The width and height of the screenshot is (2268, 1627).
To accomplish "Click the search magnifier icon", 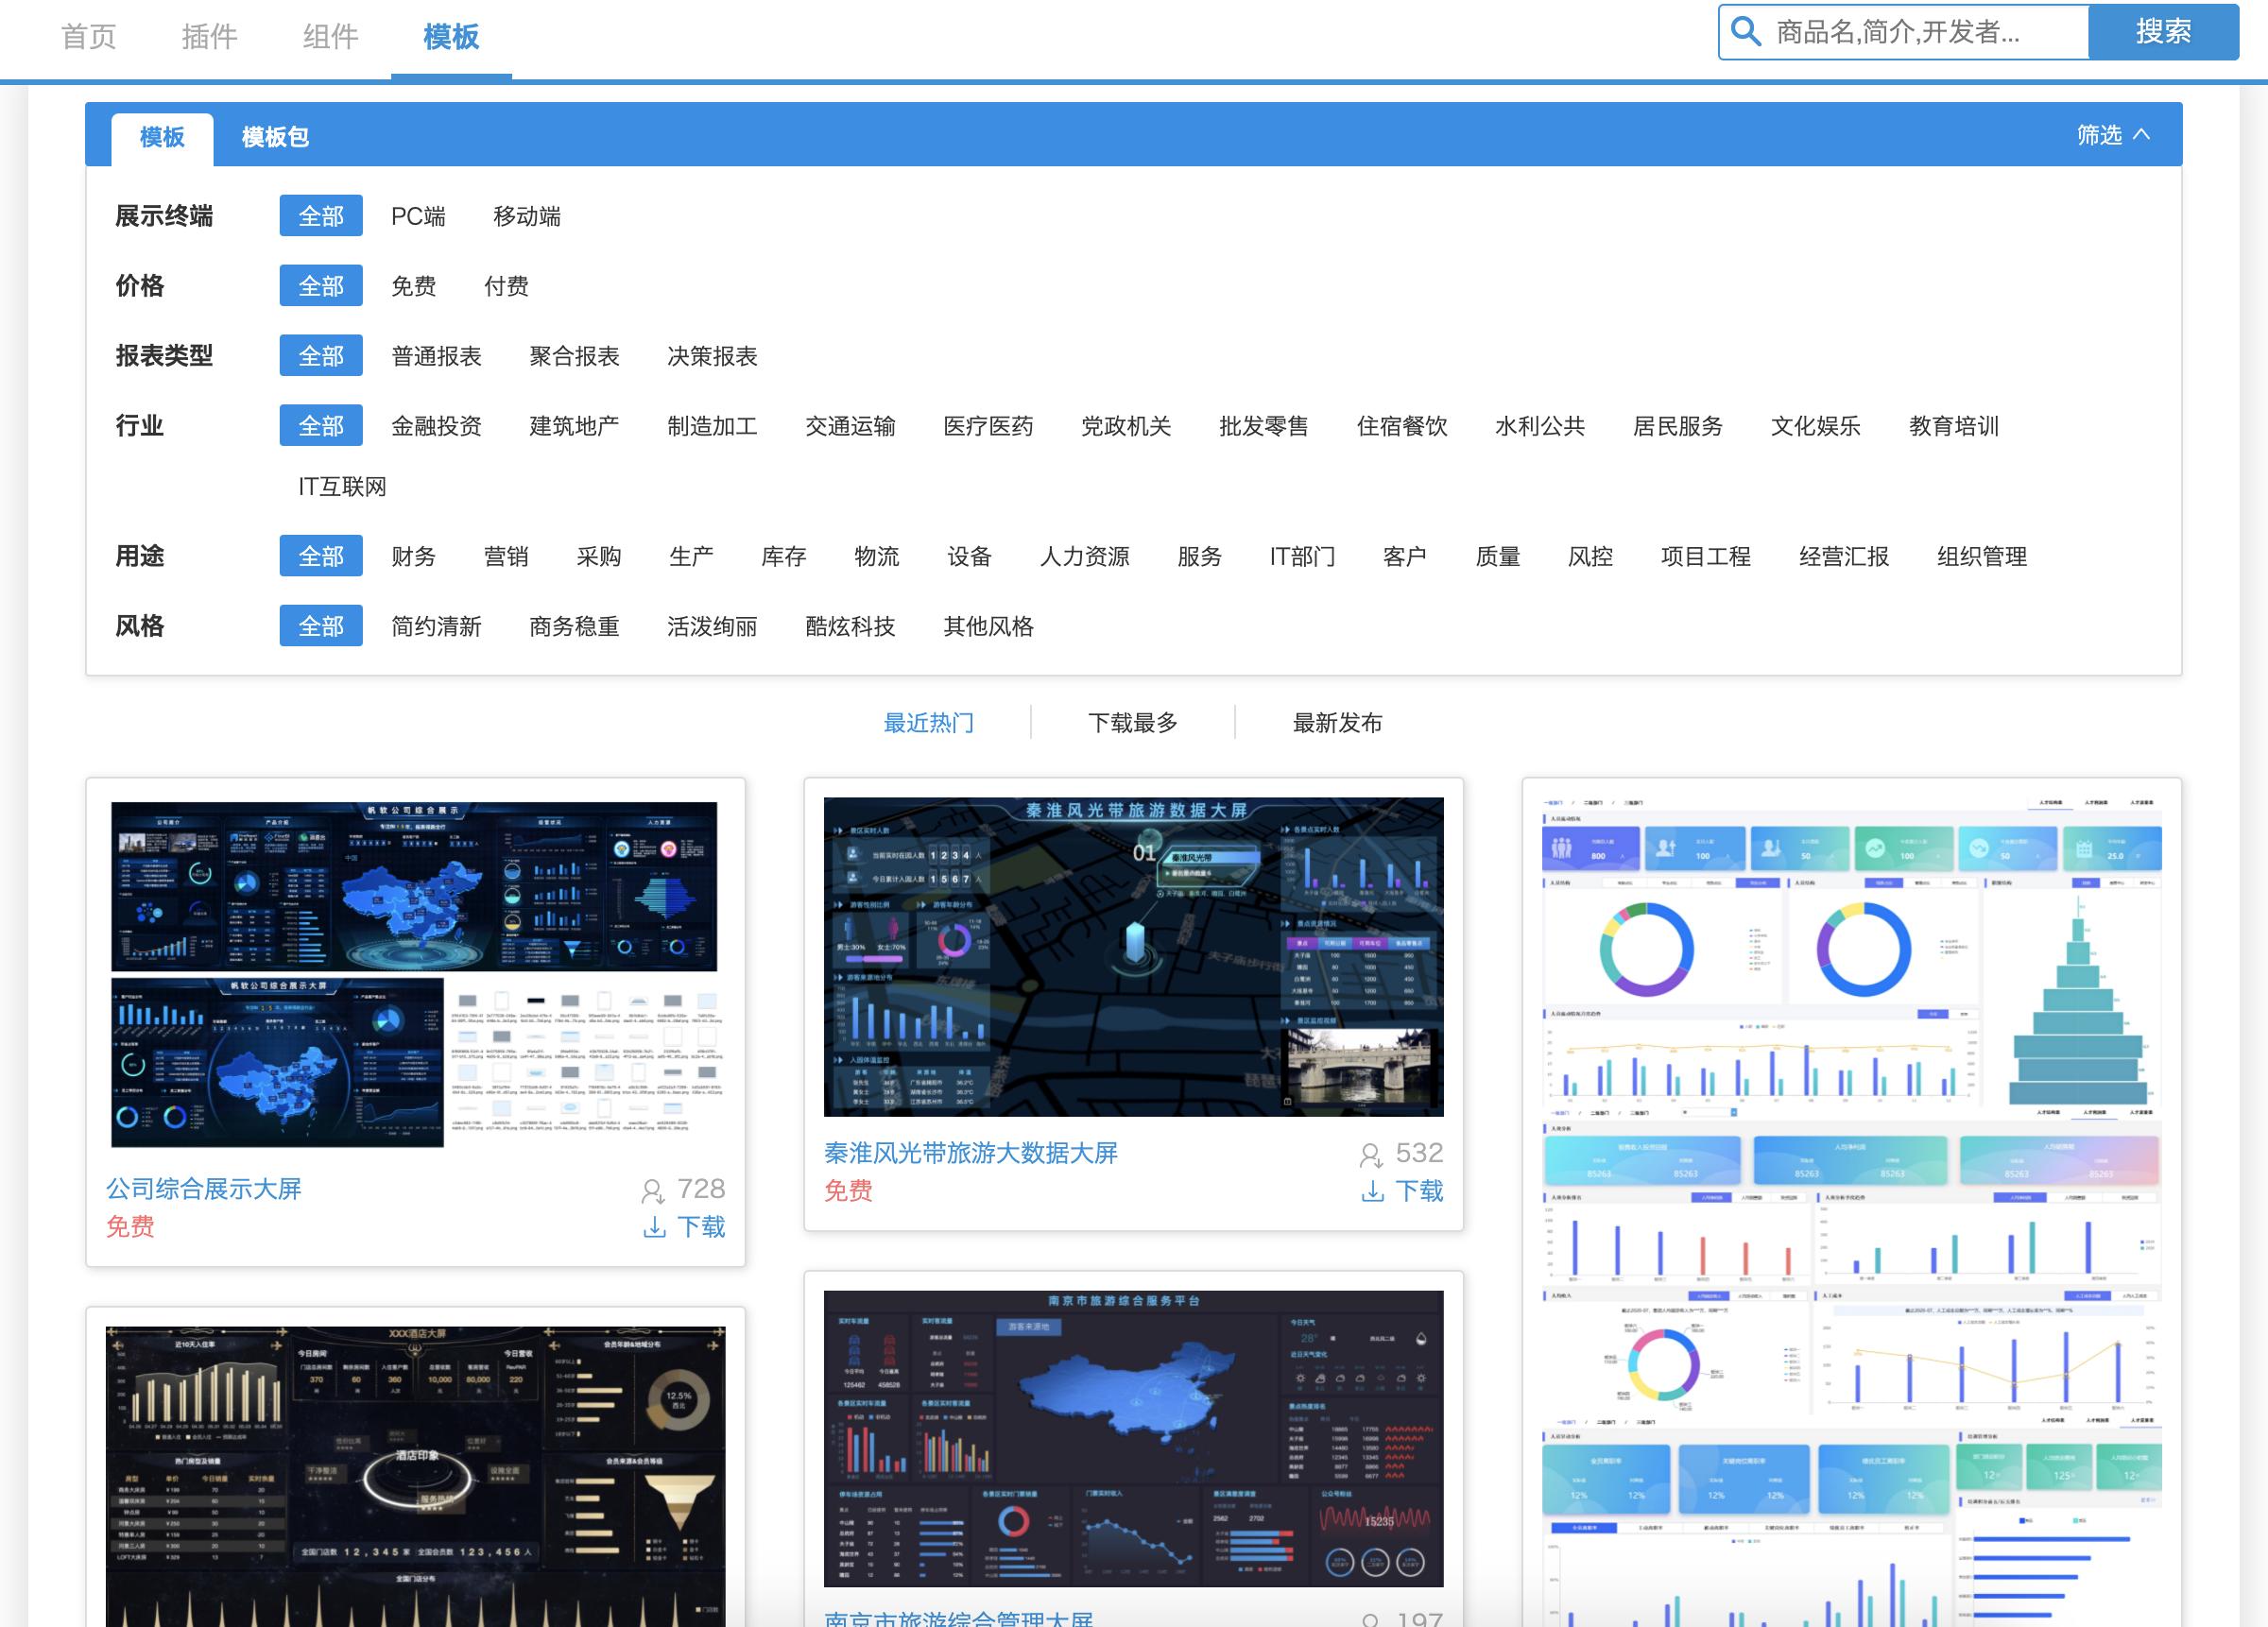I will coord(1745,32).
